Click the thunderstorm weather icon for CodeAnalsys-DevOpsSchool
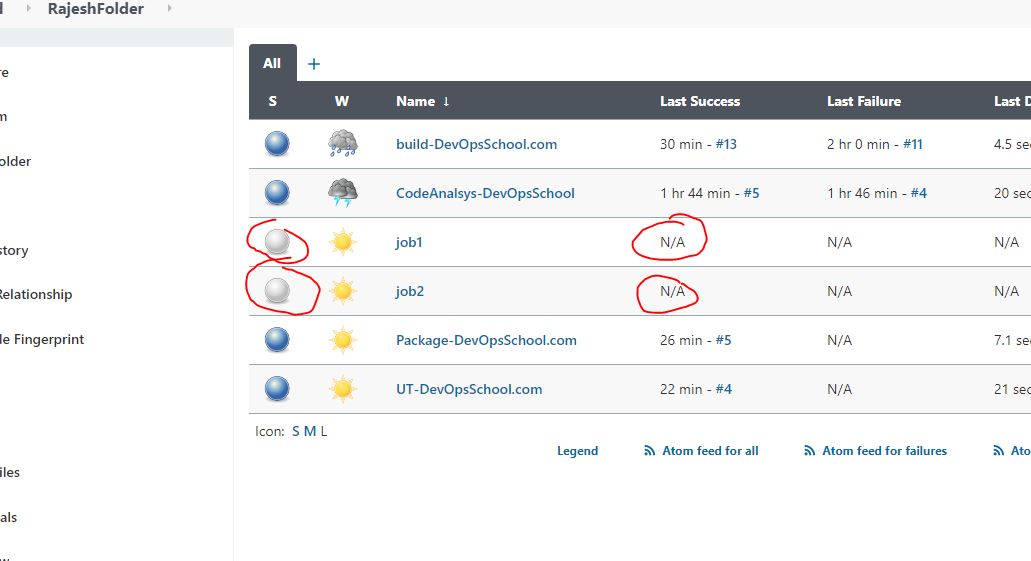 pyautogui.click(x=343, y=193)
